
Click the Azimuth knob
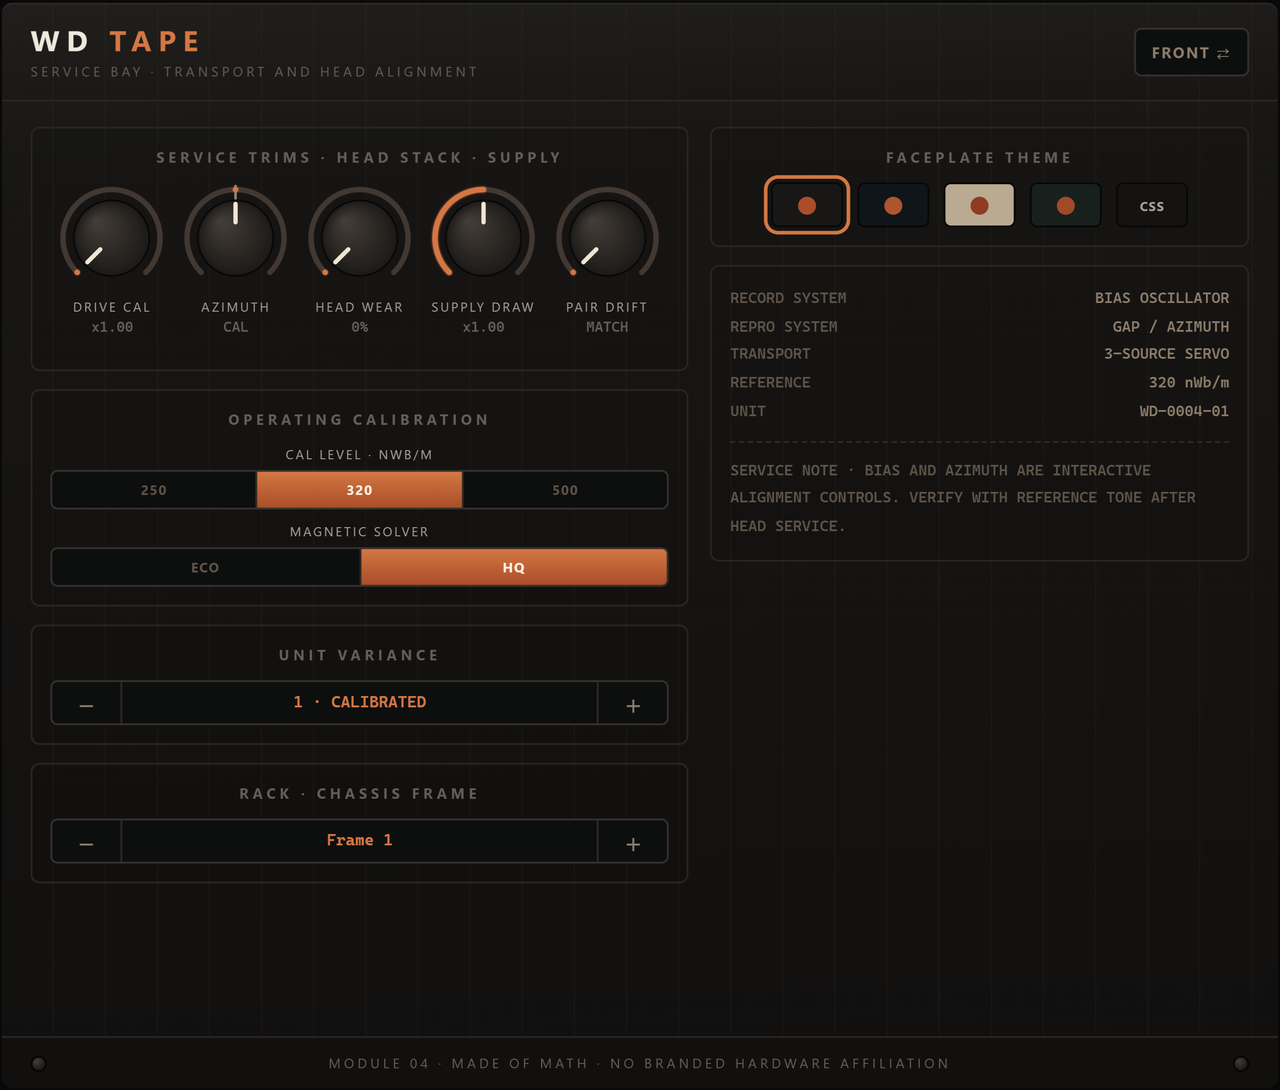point(235,238)
